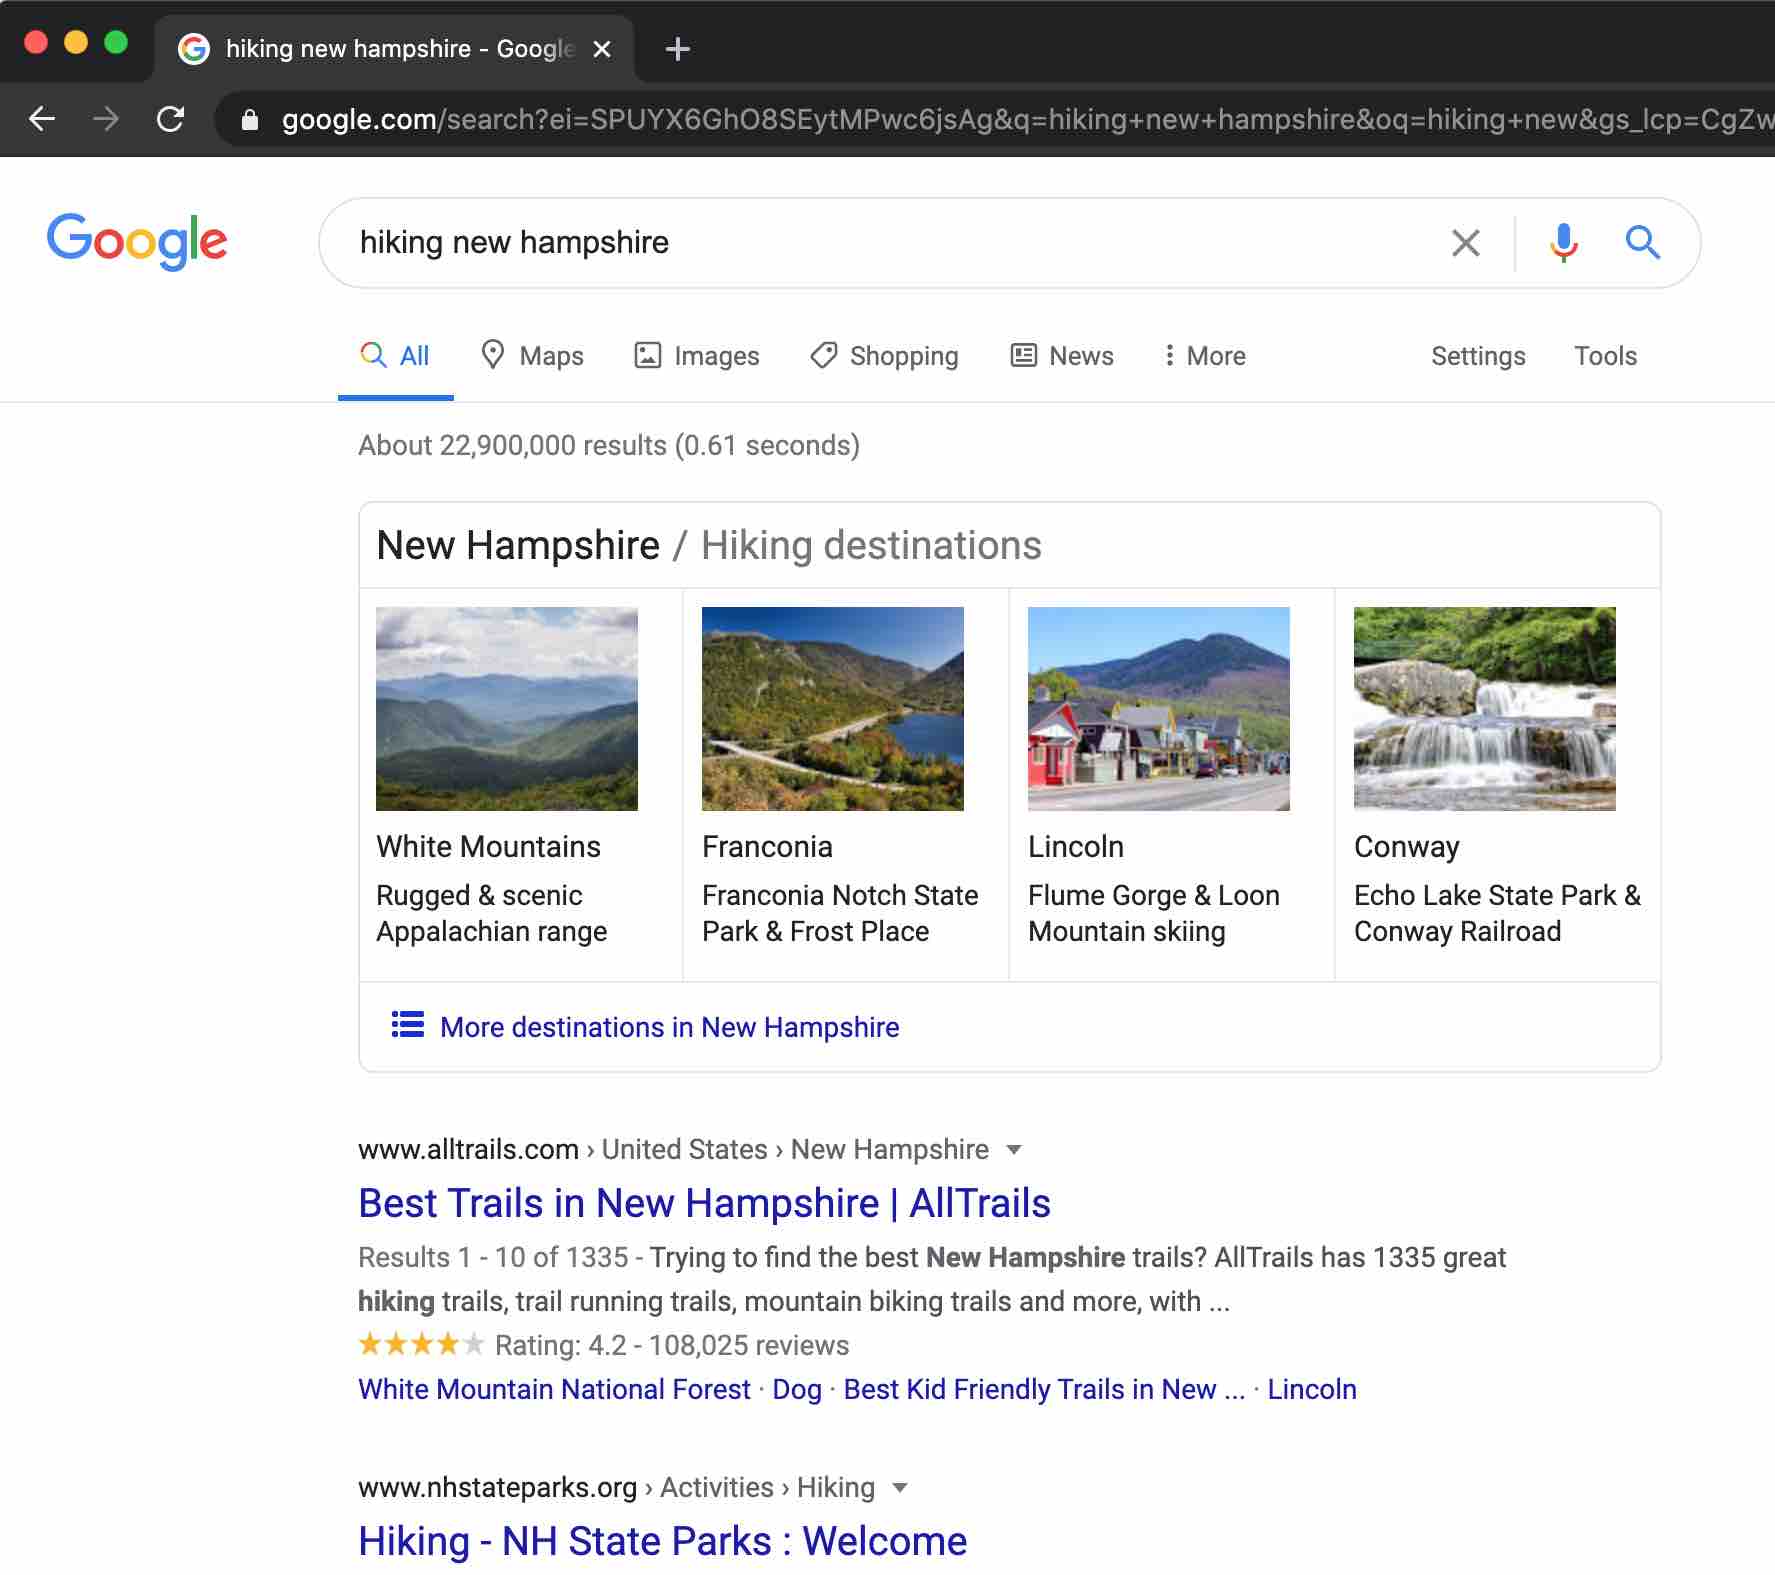The image size is (1775, 1575).
Task: Click 'About 22,900,000 results' stats text
Action: click(x=609, y=445)
